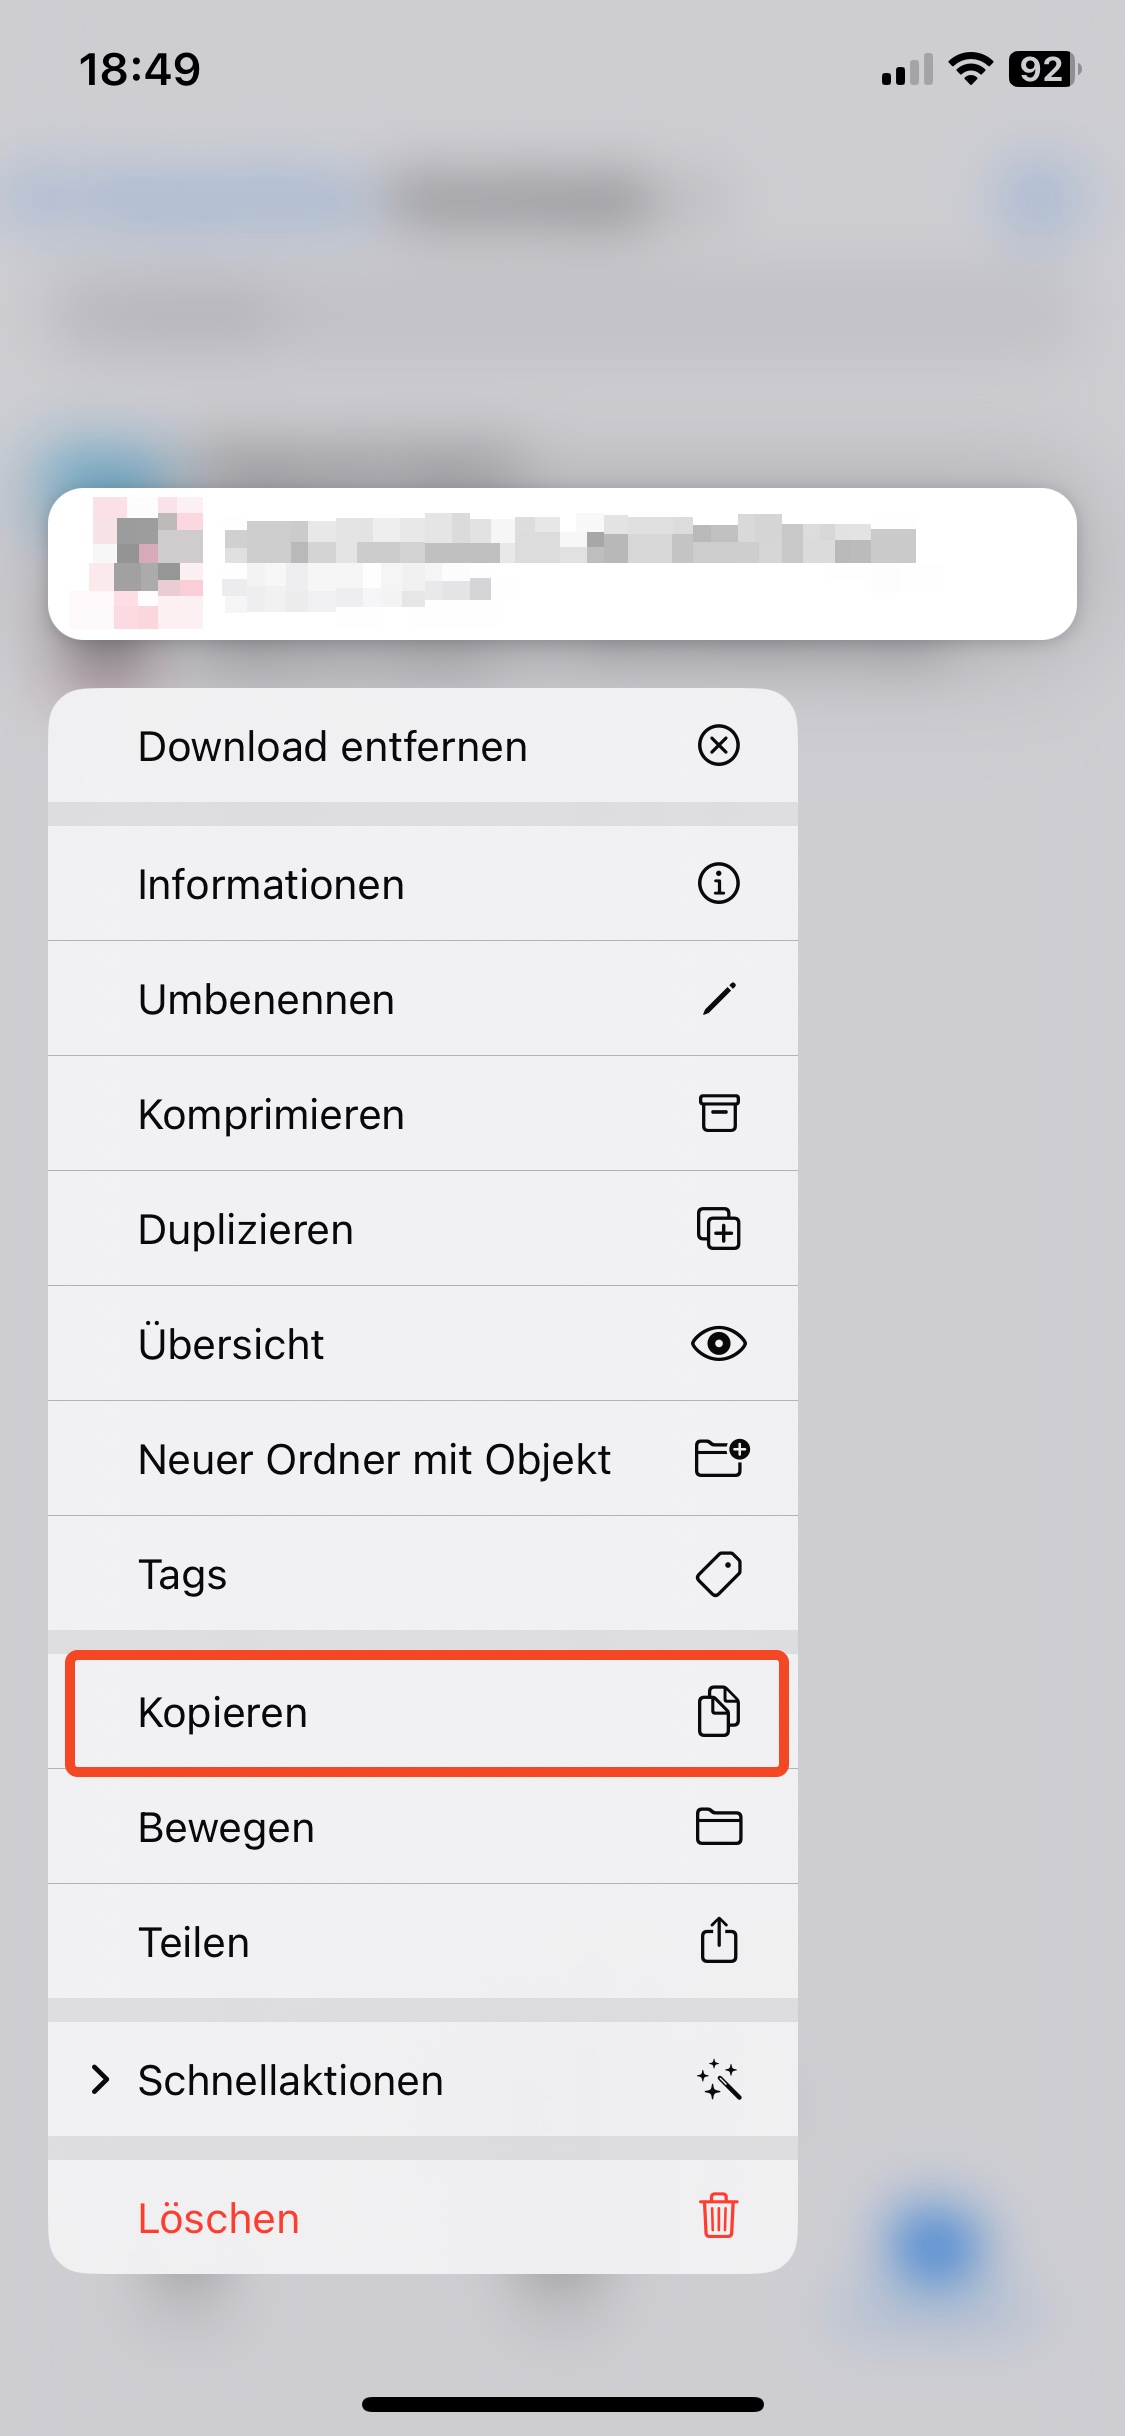Tap the Übersicht eye icon
Screen dimensions: 1125x2436
coord(718,1344)
